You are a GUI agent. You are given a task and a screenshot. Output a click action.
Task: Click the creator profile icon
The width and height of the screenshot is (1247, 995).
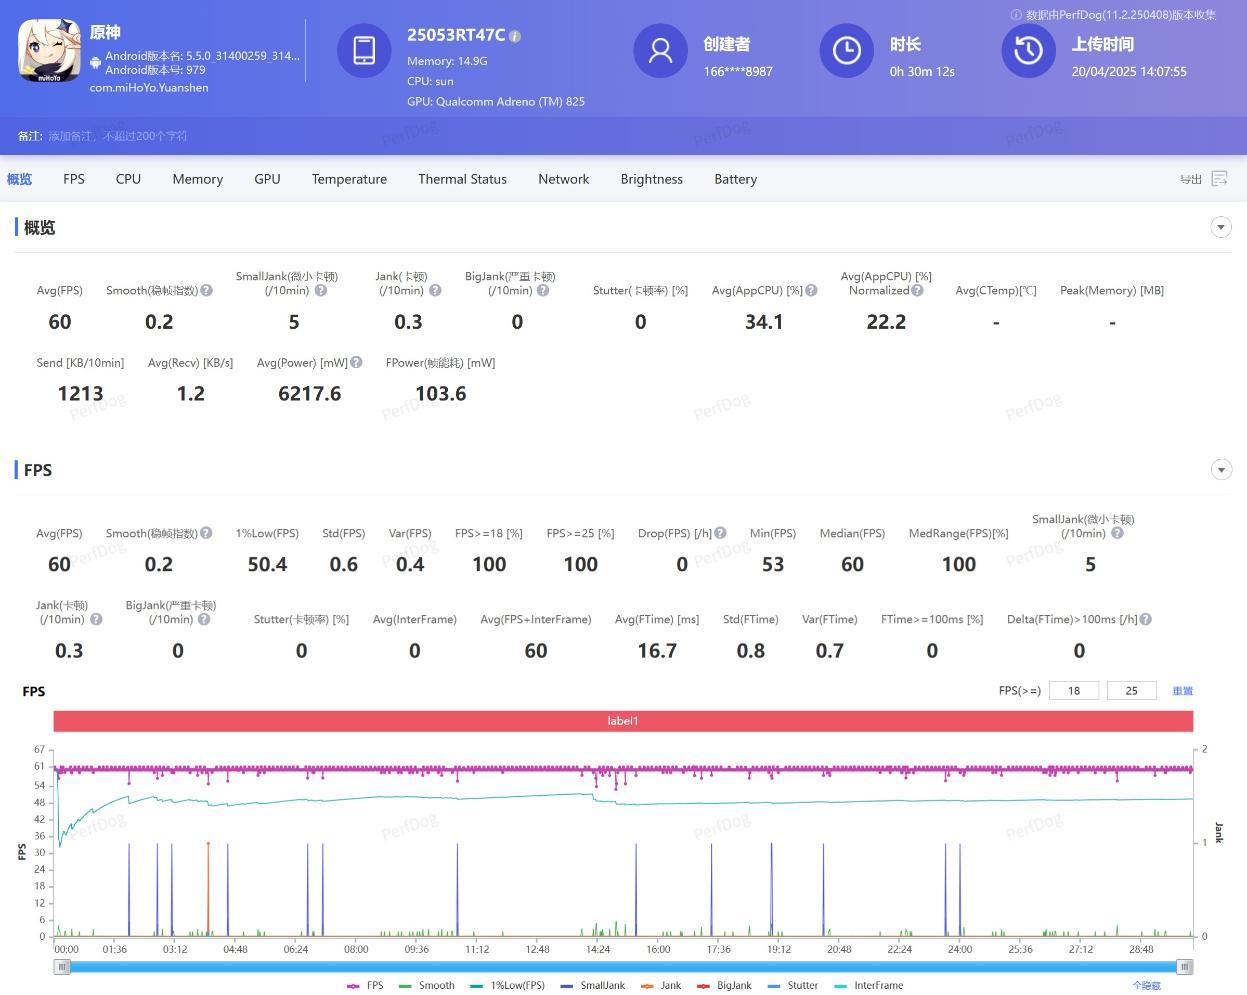pyautogui.click(x=660, y=51)
